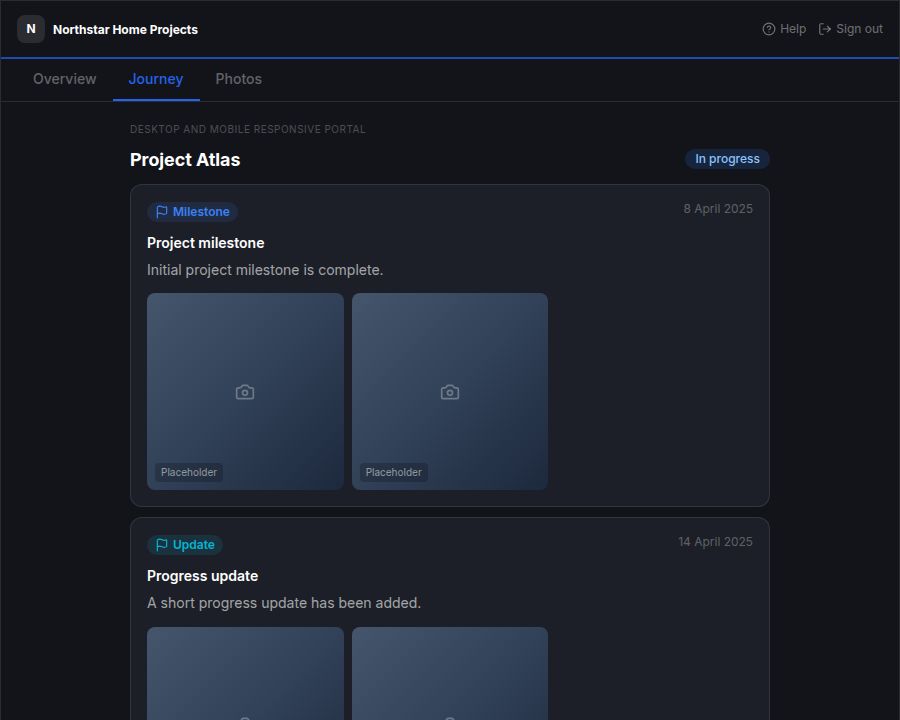
Task: Open first Progress update photo thumbnail
Action: pos(245,673)
